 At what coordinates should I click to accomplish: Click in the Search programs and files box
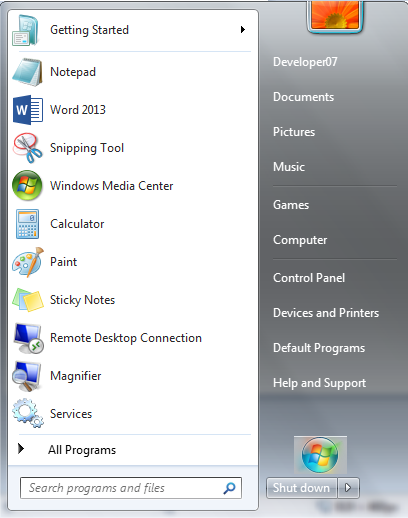[x=131, y=488]
